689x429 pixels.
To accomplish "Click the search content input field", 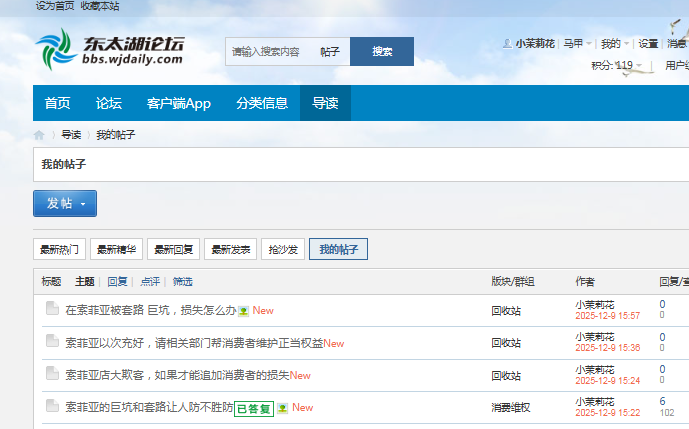I will 270,51.
